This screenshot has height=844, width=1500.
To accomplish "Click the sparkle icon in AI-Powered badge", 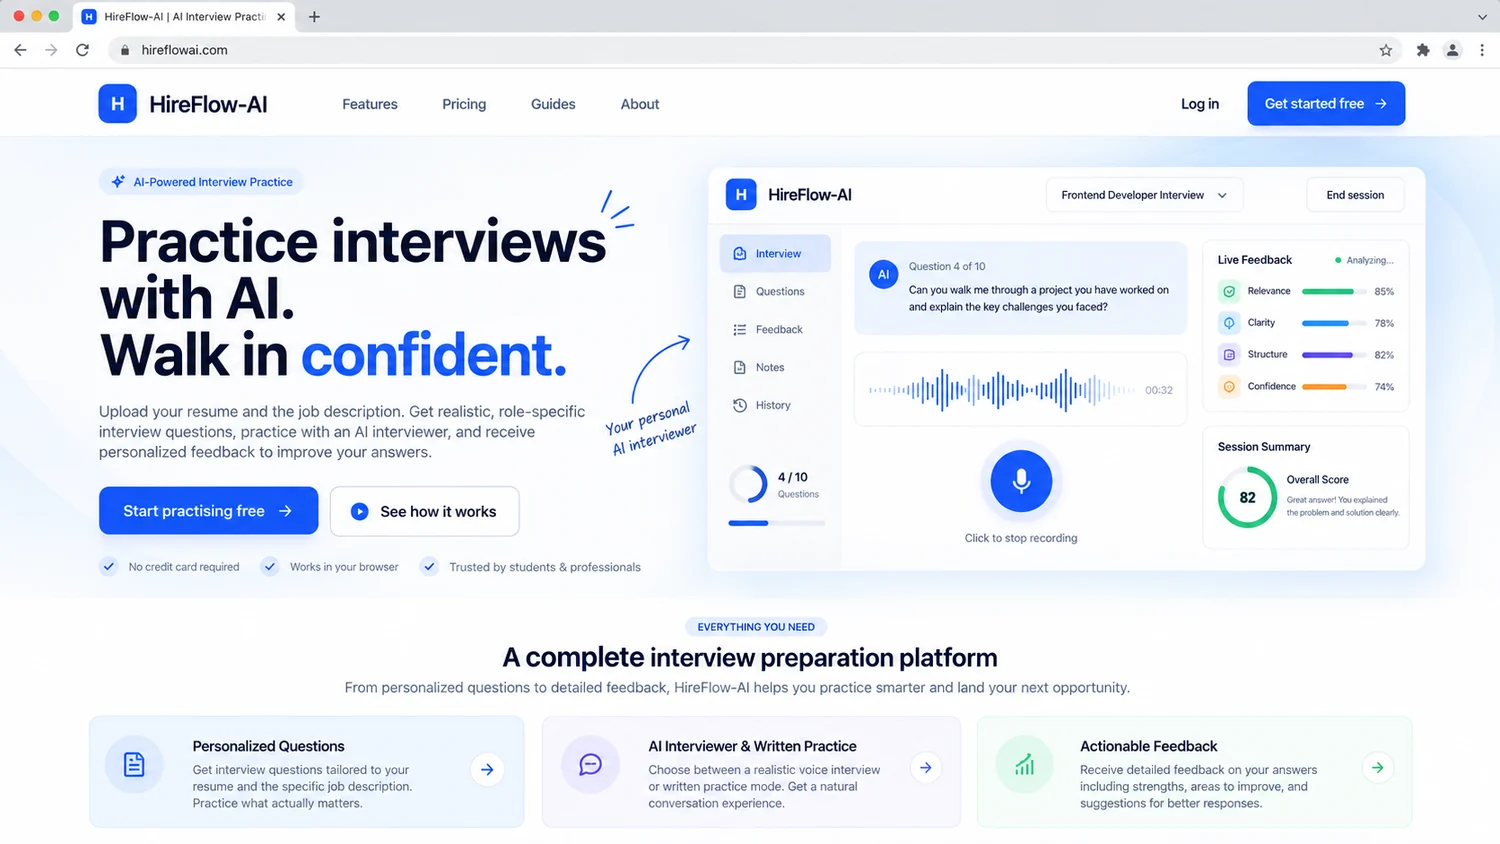I will (x=118, y=182).
